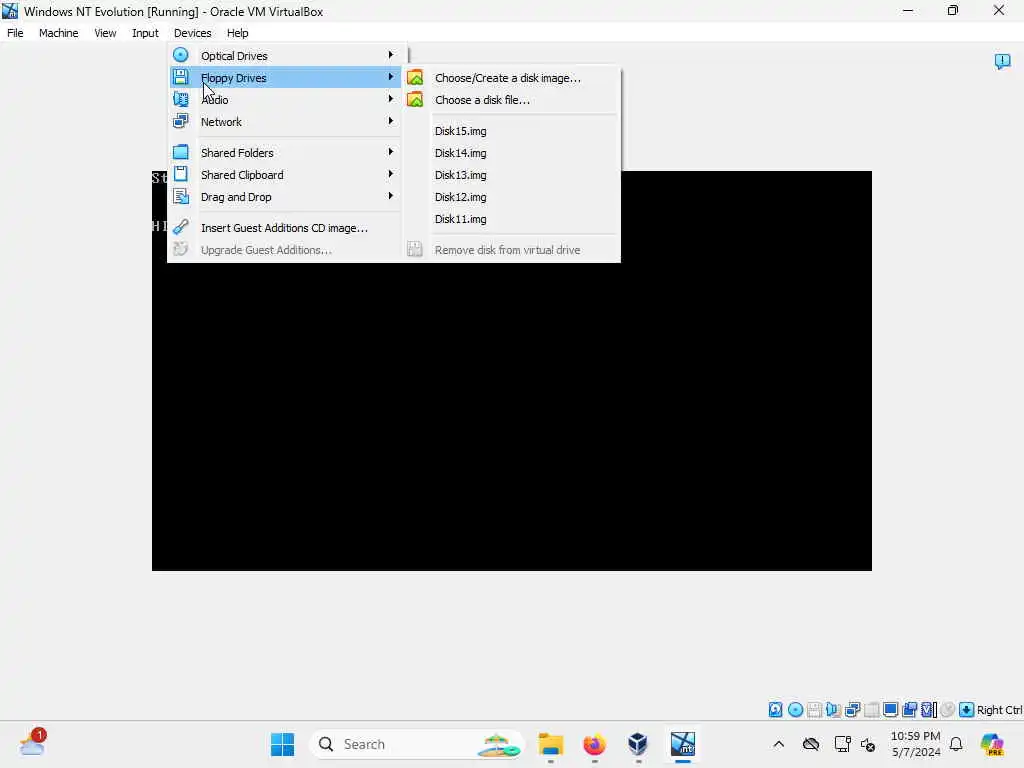Image resolution: width=1024 pixels, height=768 pixels.
Task: Click the Shared Clipboard icon in Devices menu
Action: tap(181, 174)
